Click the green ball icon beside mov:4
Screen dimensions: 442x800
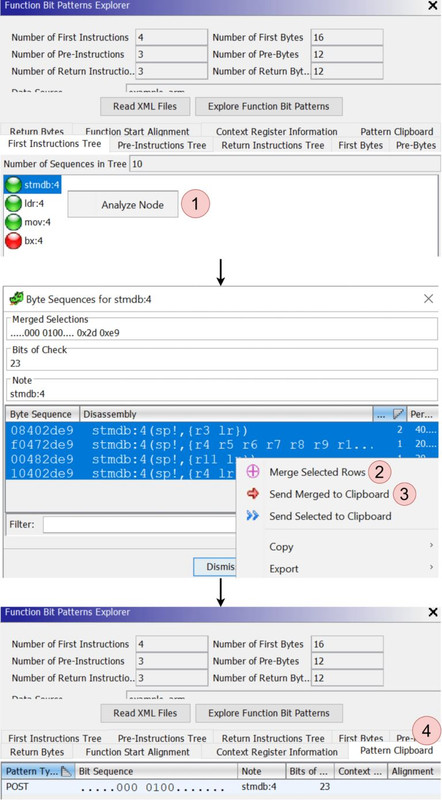point(13,222)
